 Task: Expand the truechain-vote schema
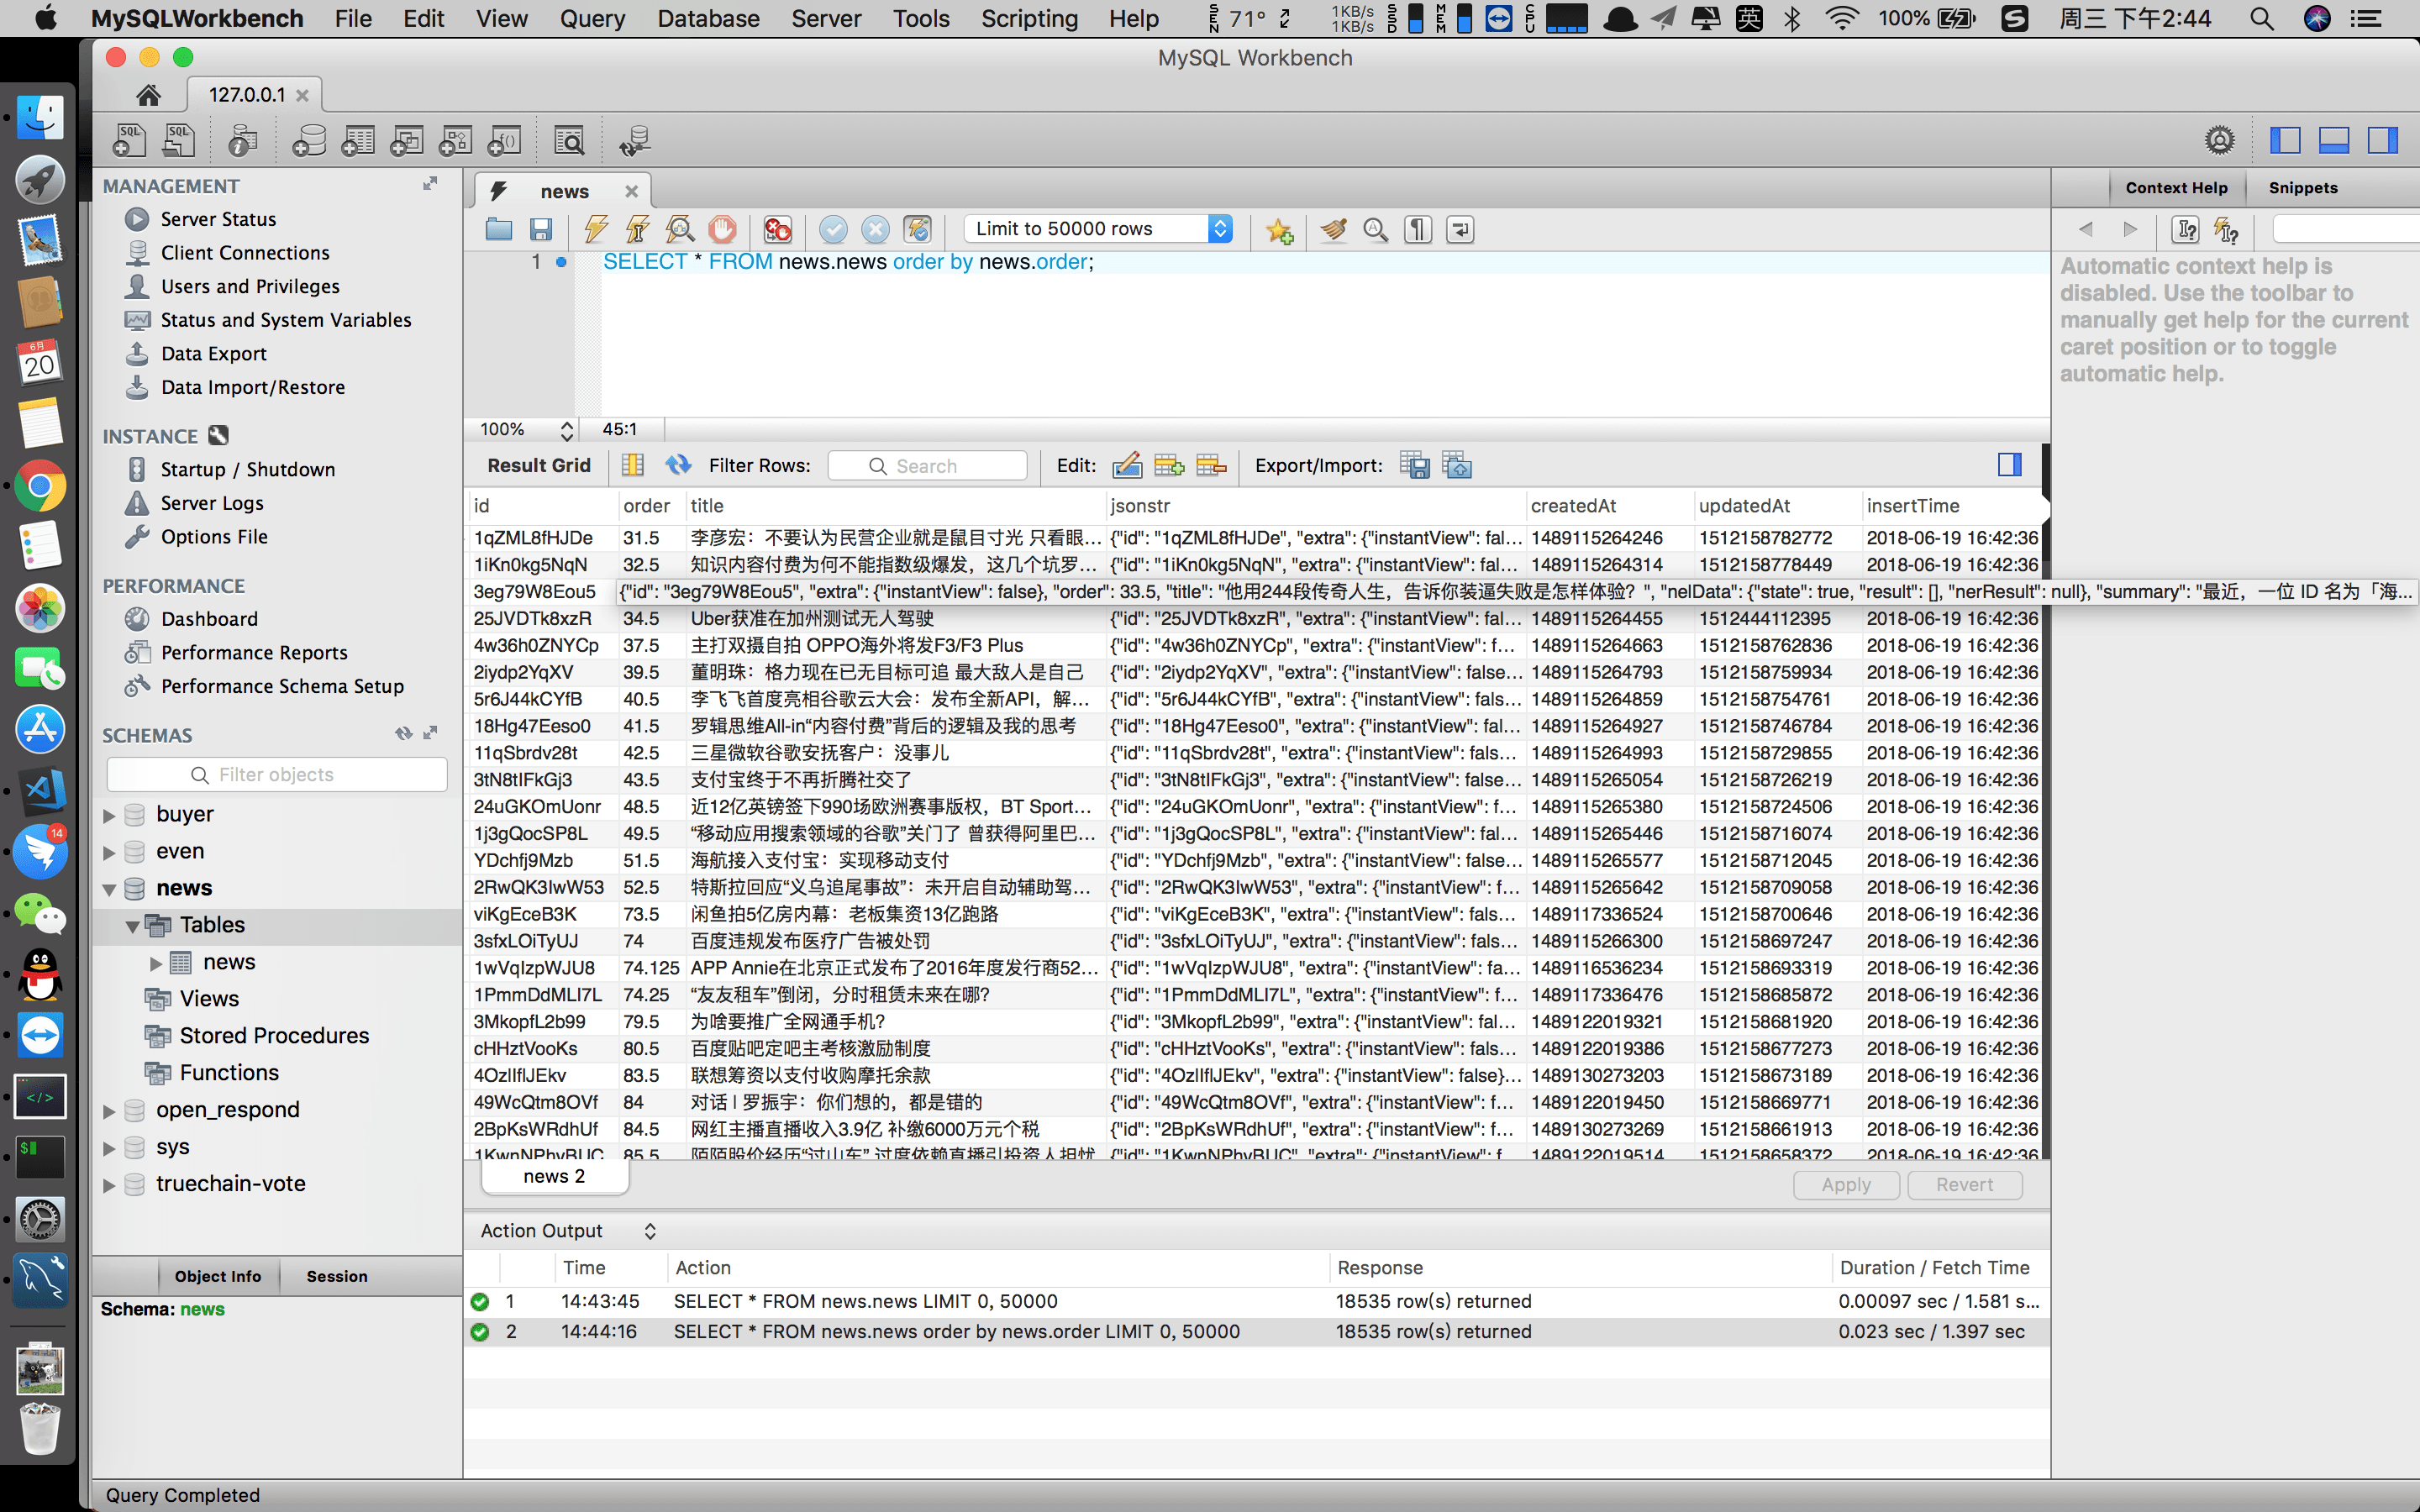109,1185
